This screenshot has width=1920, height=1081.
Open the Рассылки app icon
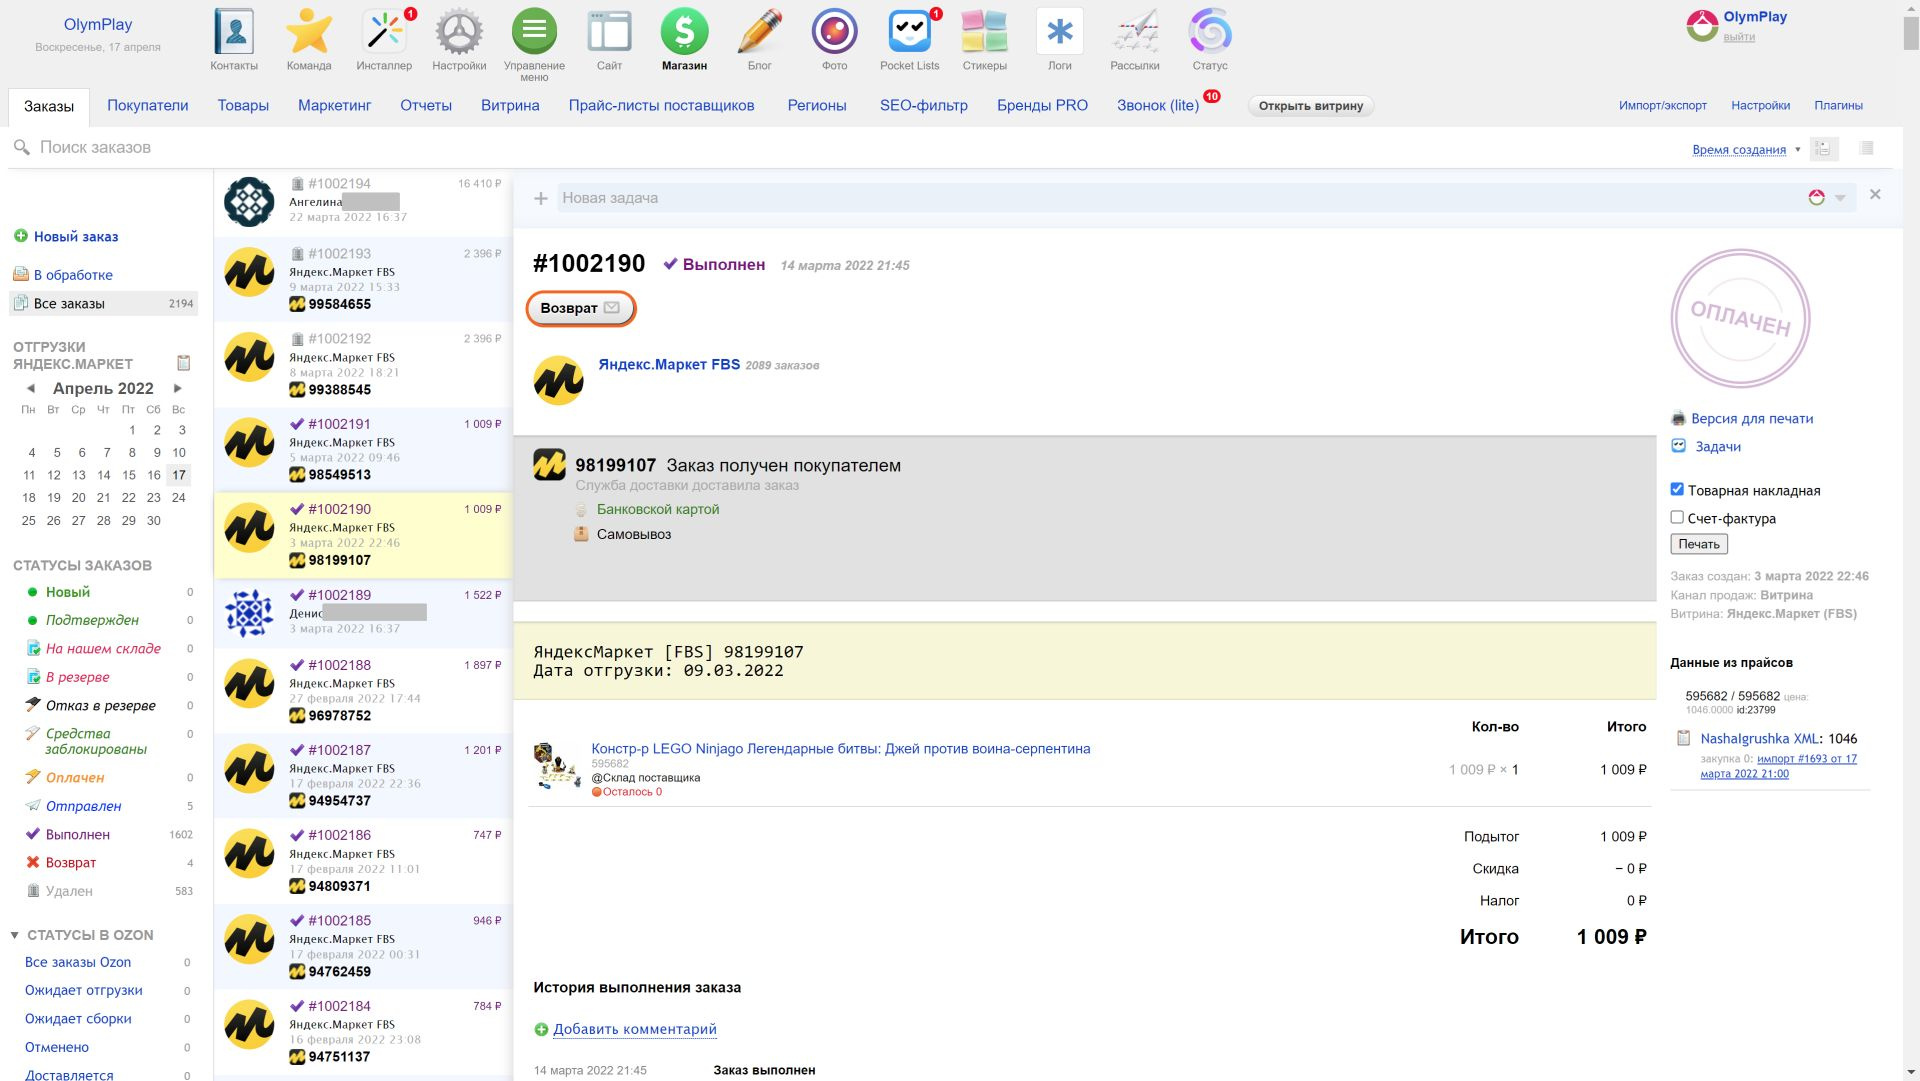click(x=1134, y=33)
